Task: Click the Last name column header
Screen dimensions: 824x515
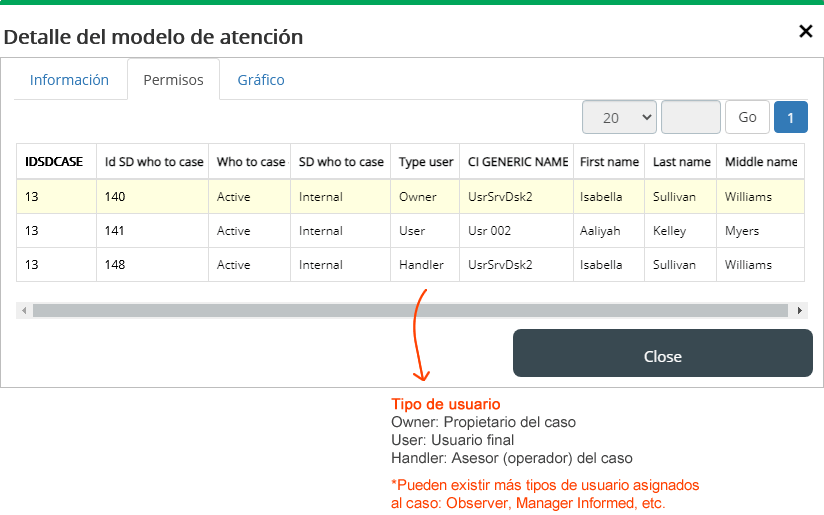Action: coord(681,162)
